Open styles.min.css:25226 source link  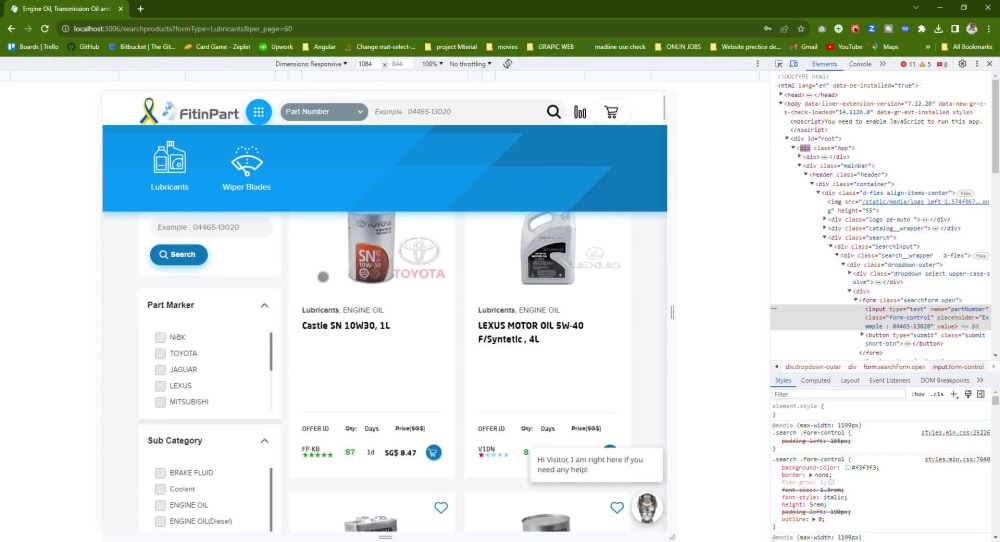(x=955, y=433)
